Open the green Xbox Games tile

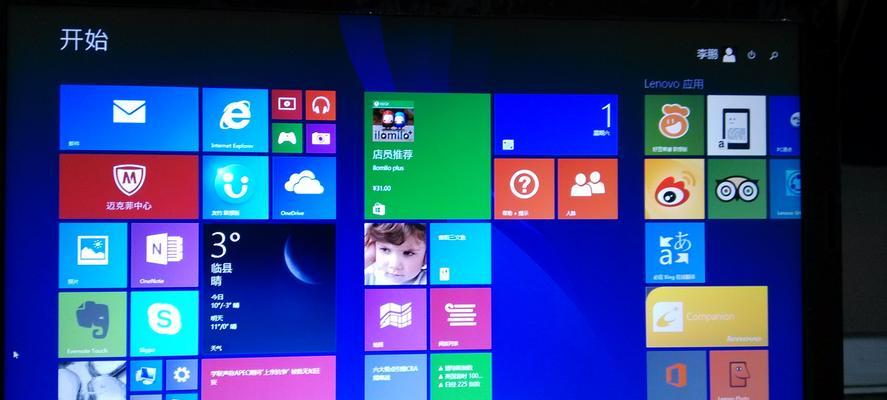pyautogui.click(x=287, y=138)
